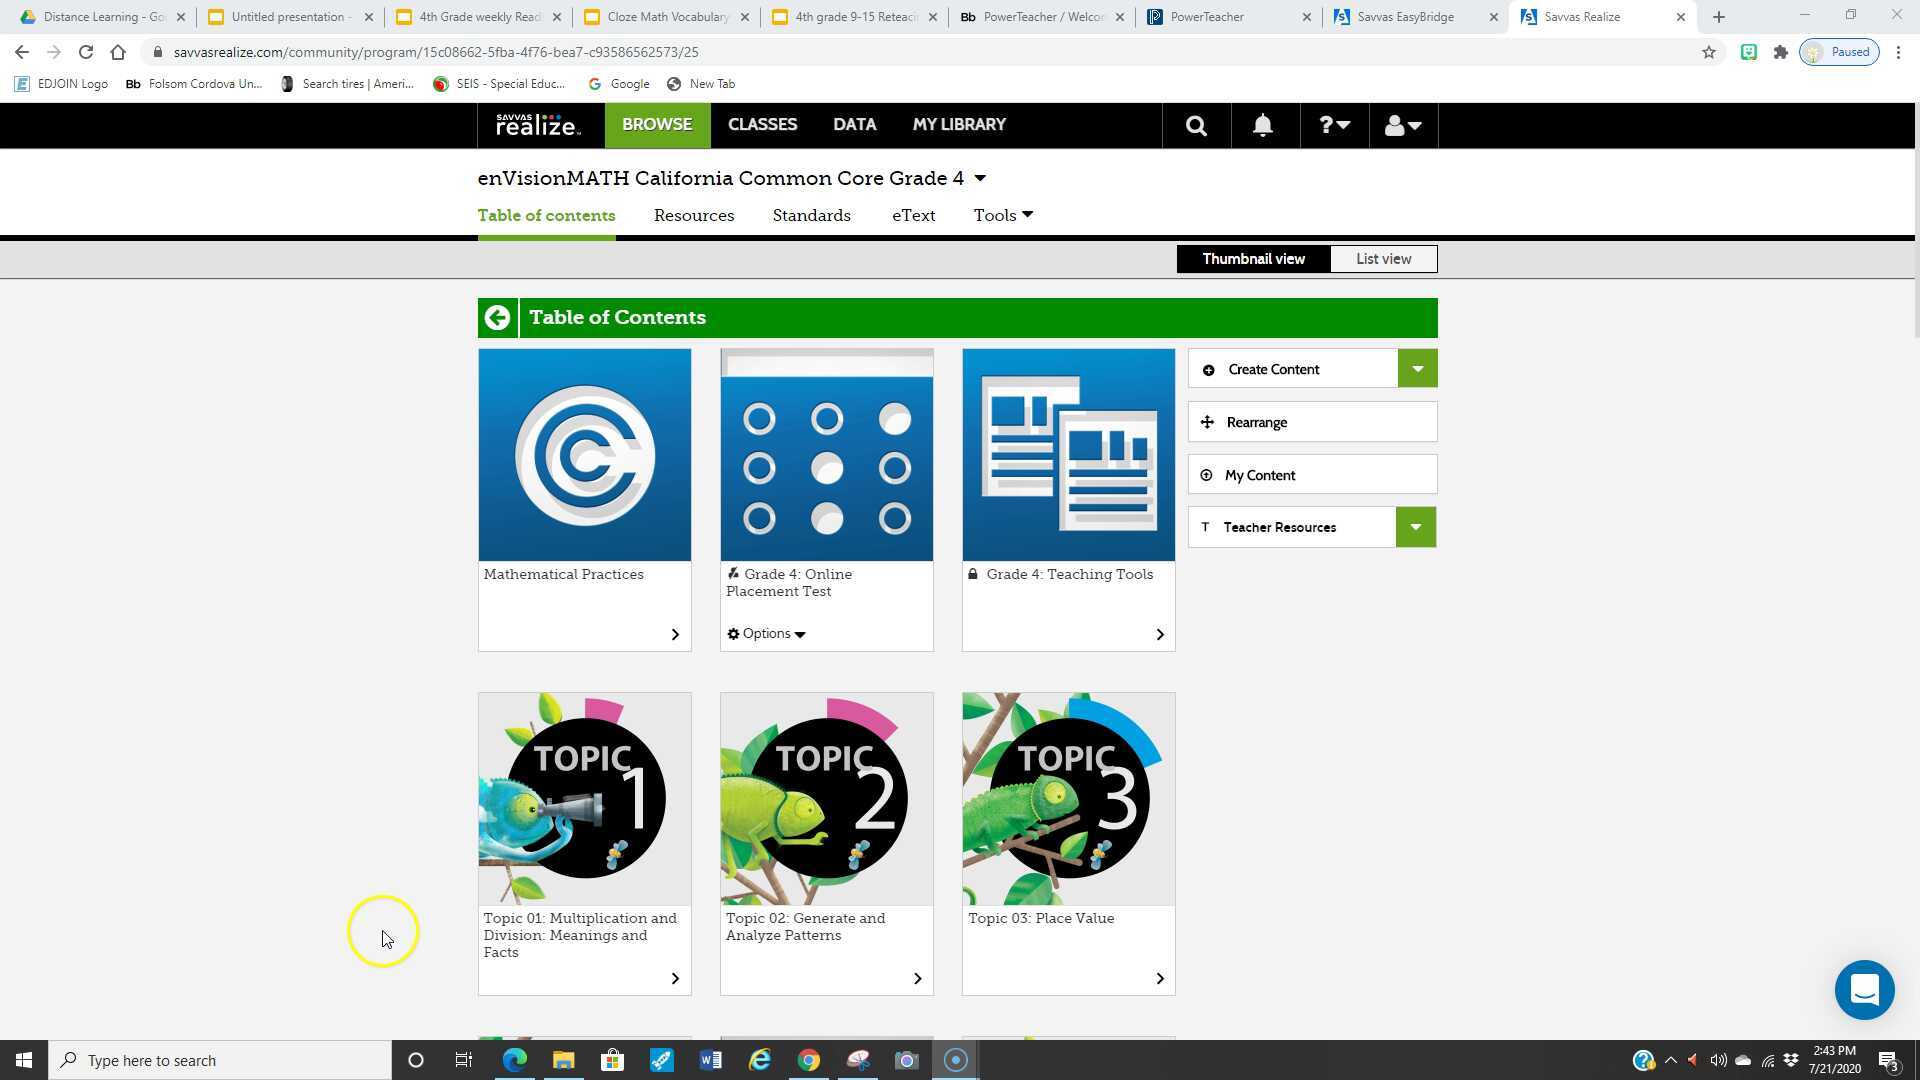Click the chevron arrow on Topic 03 Place Value
This screenshot has width=1920, height=1080.
click(1160, 978)
